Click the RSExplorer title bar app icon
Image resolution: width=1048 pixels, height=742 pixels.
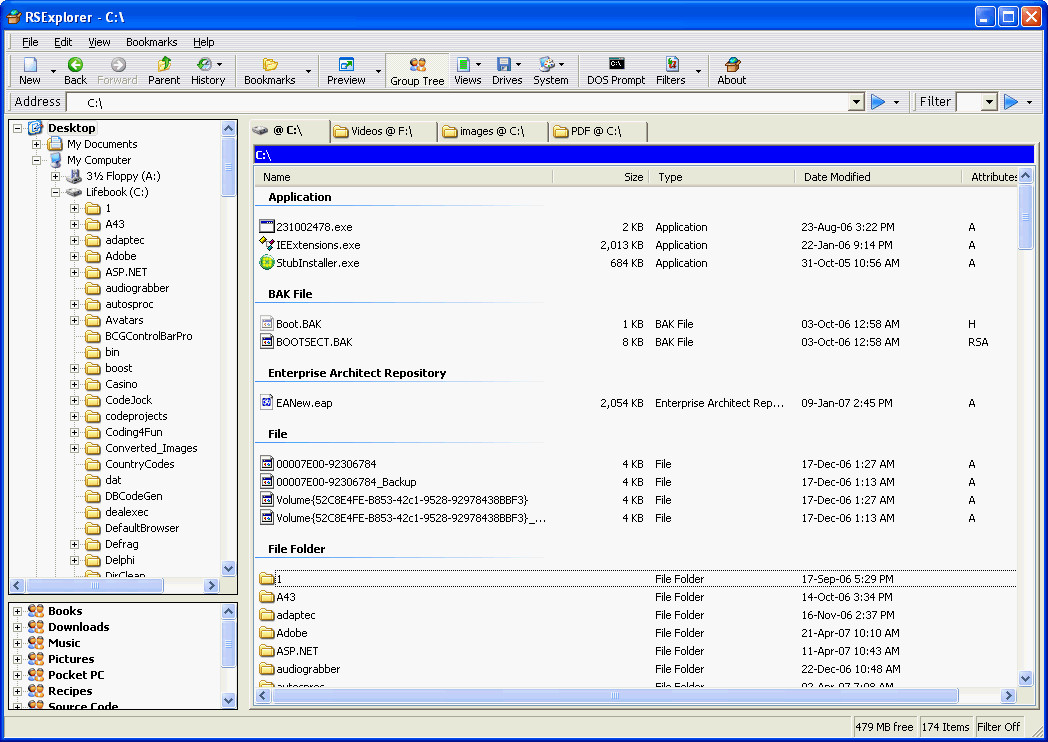pyautogui.click(x=13, y=17)
